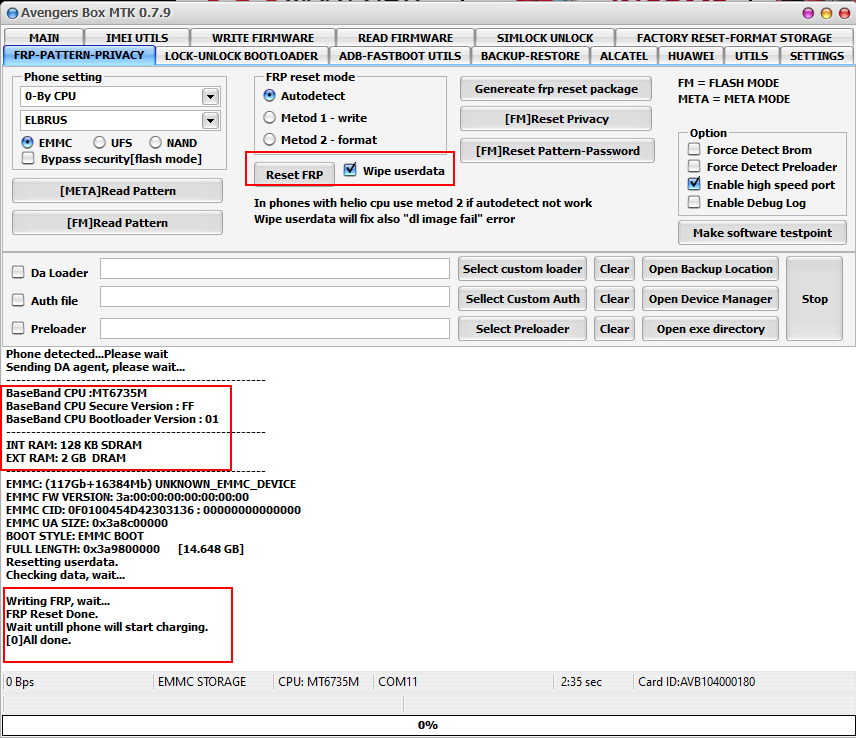This screenshot has width=856, height=738.
Task: Click Select custom loader button
Action: pyautogui.click(x=522, y=269)
